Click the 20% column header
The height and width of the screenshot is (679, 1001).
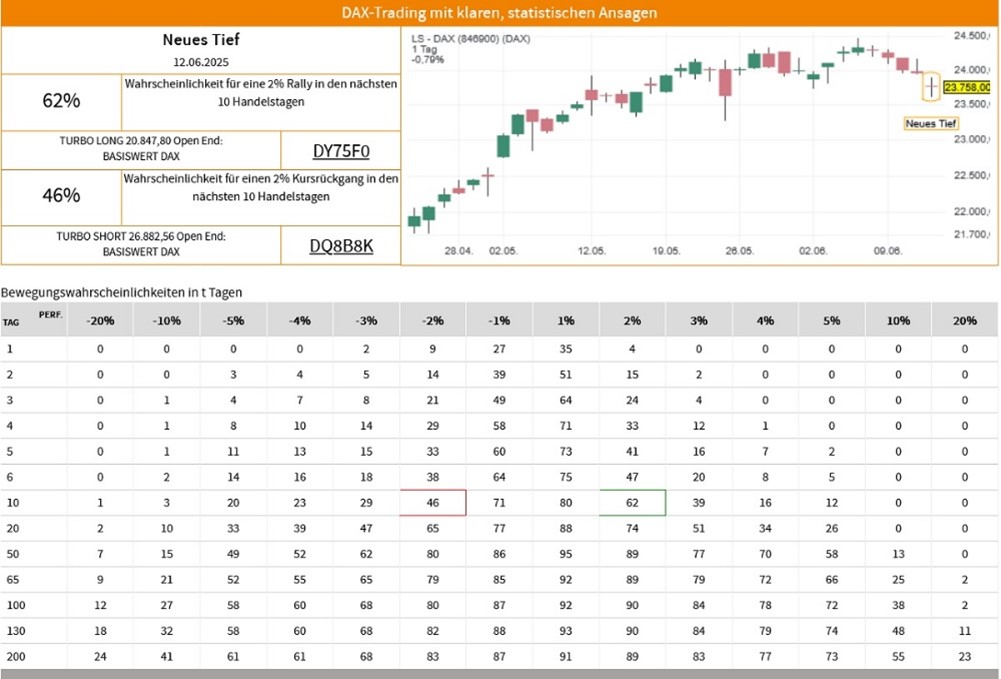pyautogui.click(x=965, y=321)
